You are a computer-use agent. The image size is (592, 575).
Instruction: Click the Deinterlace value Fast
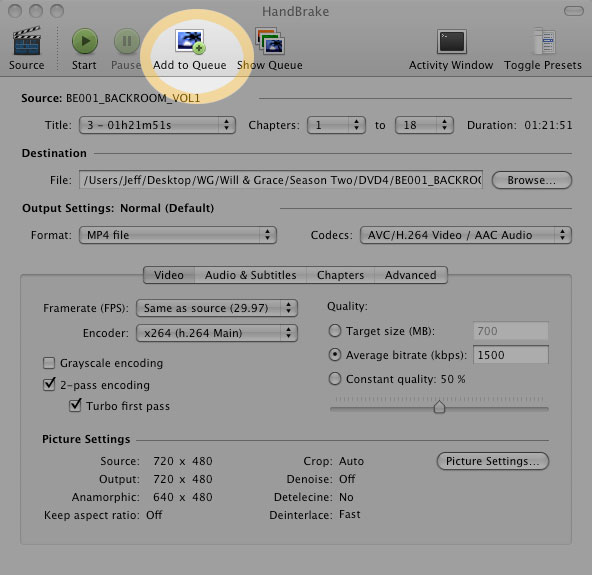click(350, 515)
